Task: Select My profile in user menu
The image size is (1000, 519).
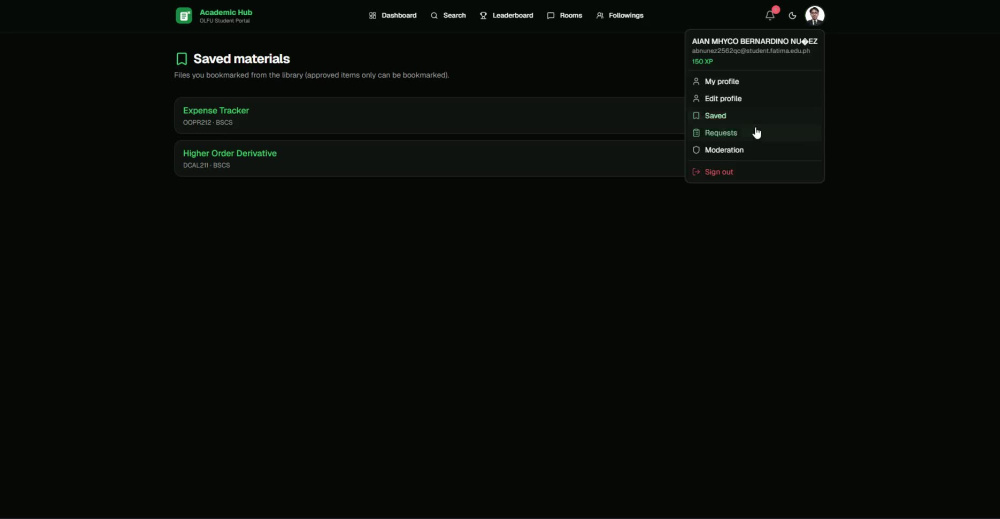Action: [x=754, y=82]
